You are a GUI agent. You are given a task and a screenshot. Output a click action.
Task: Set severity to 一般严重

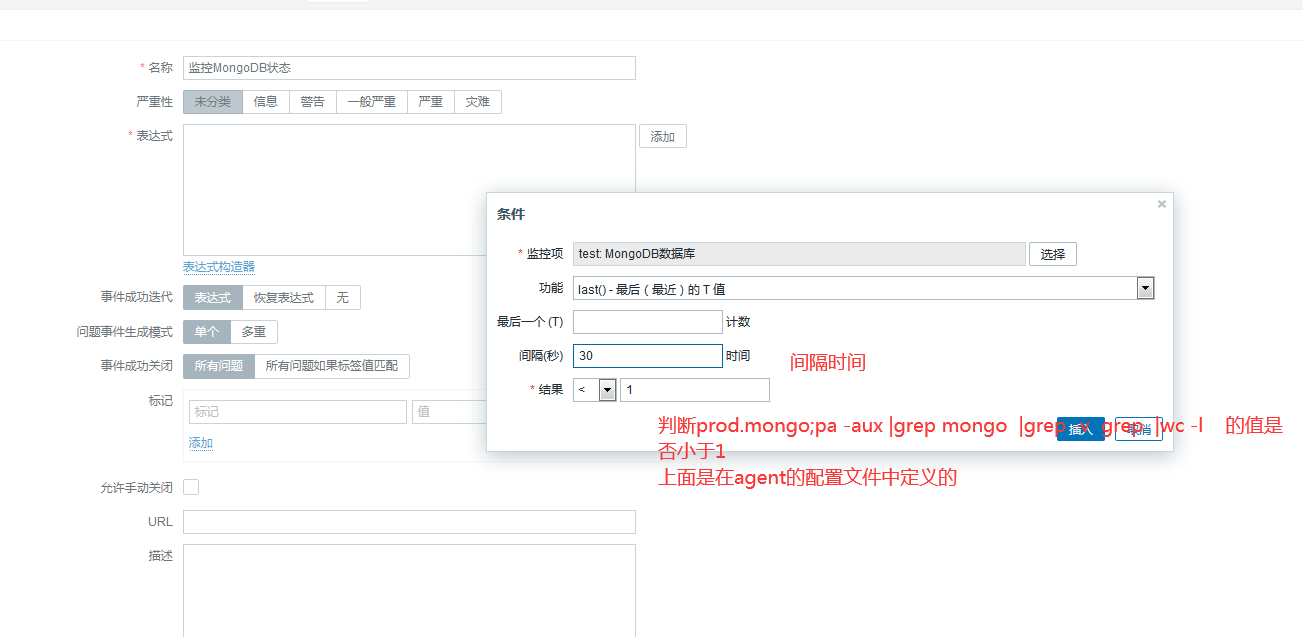[x=371, y=102]
